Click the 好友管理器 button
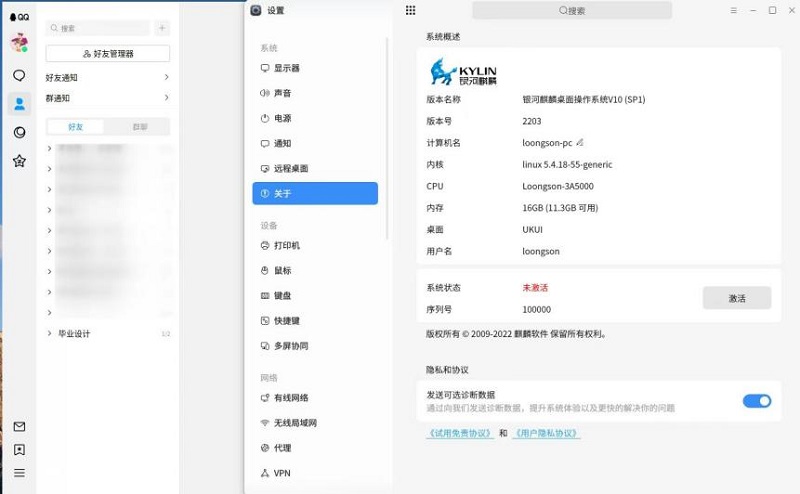 (x=108, y=53)
